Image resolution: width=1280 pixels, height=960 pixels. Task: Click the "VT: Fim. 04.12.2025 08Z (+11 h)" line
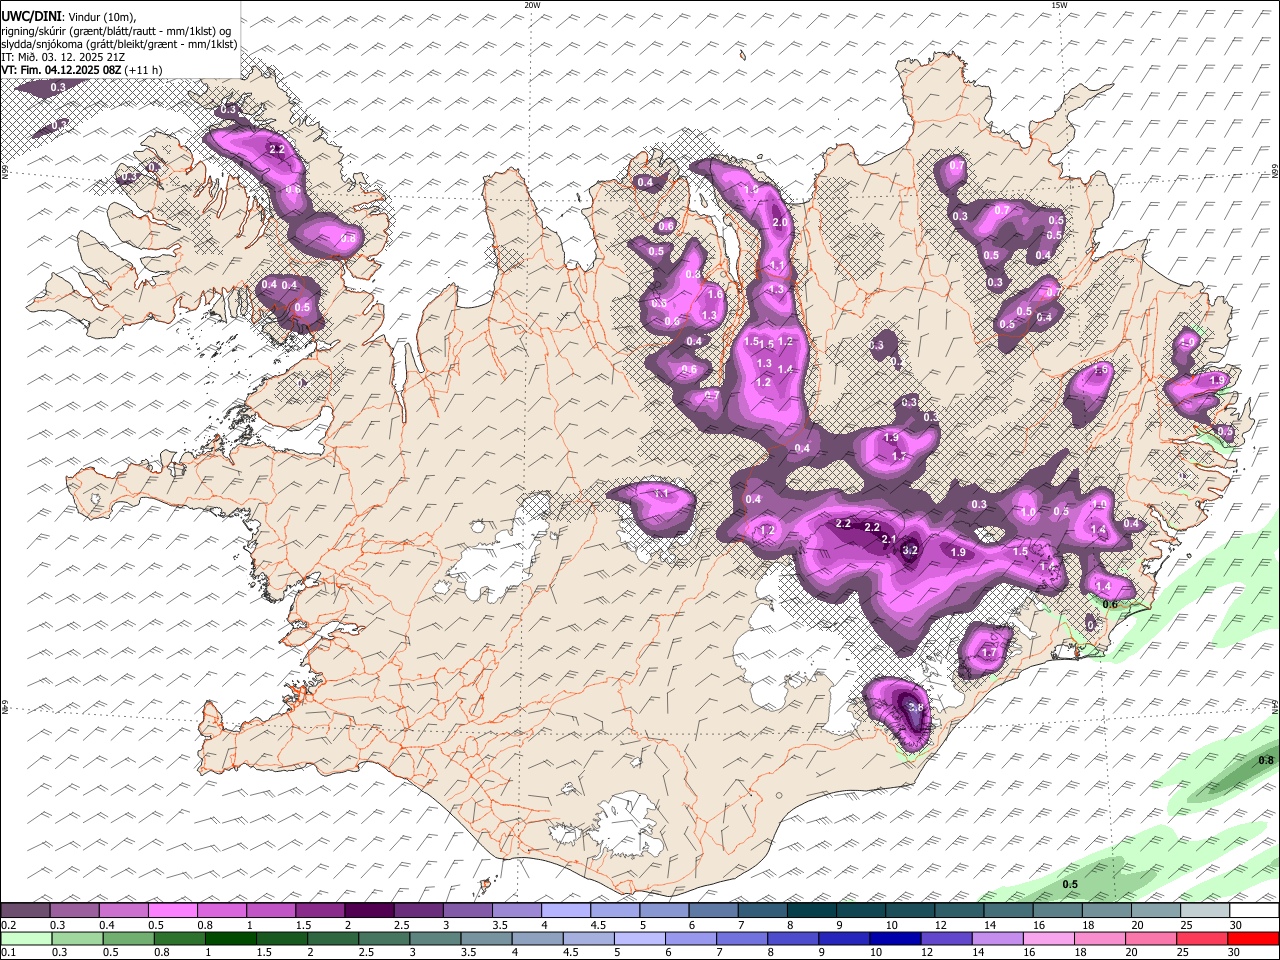(x=82, y=70)
